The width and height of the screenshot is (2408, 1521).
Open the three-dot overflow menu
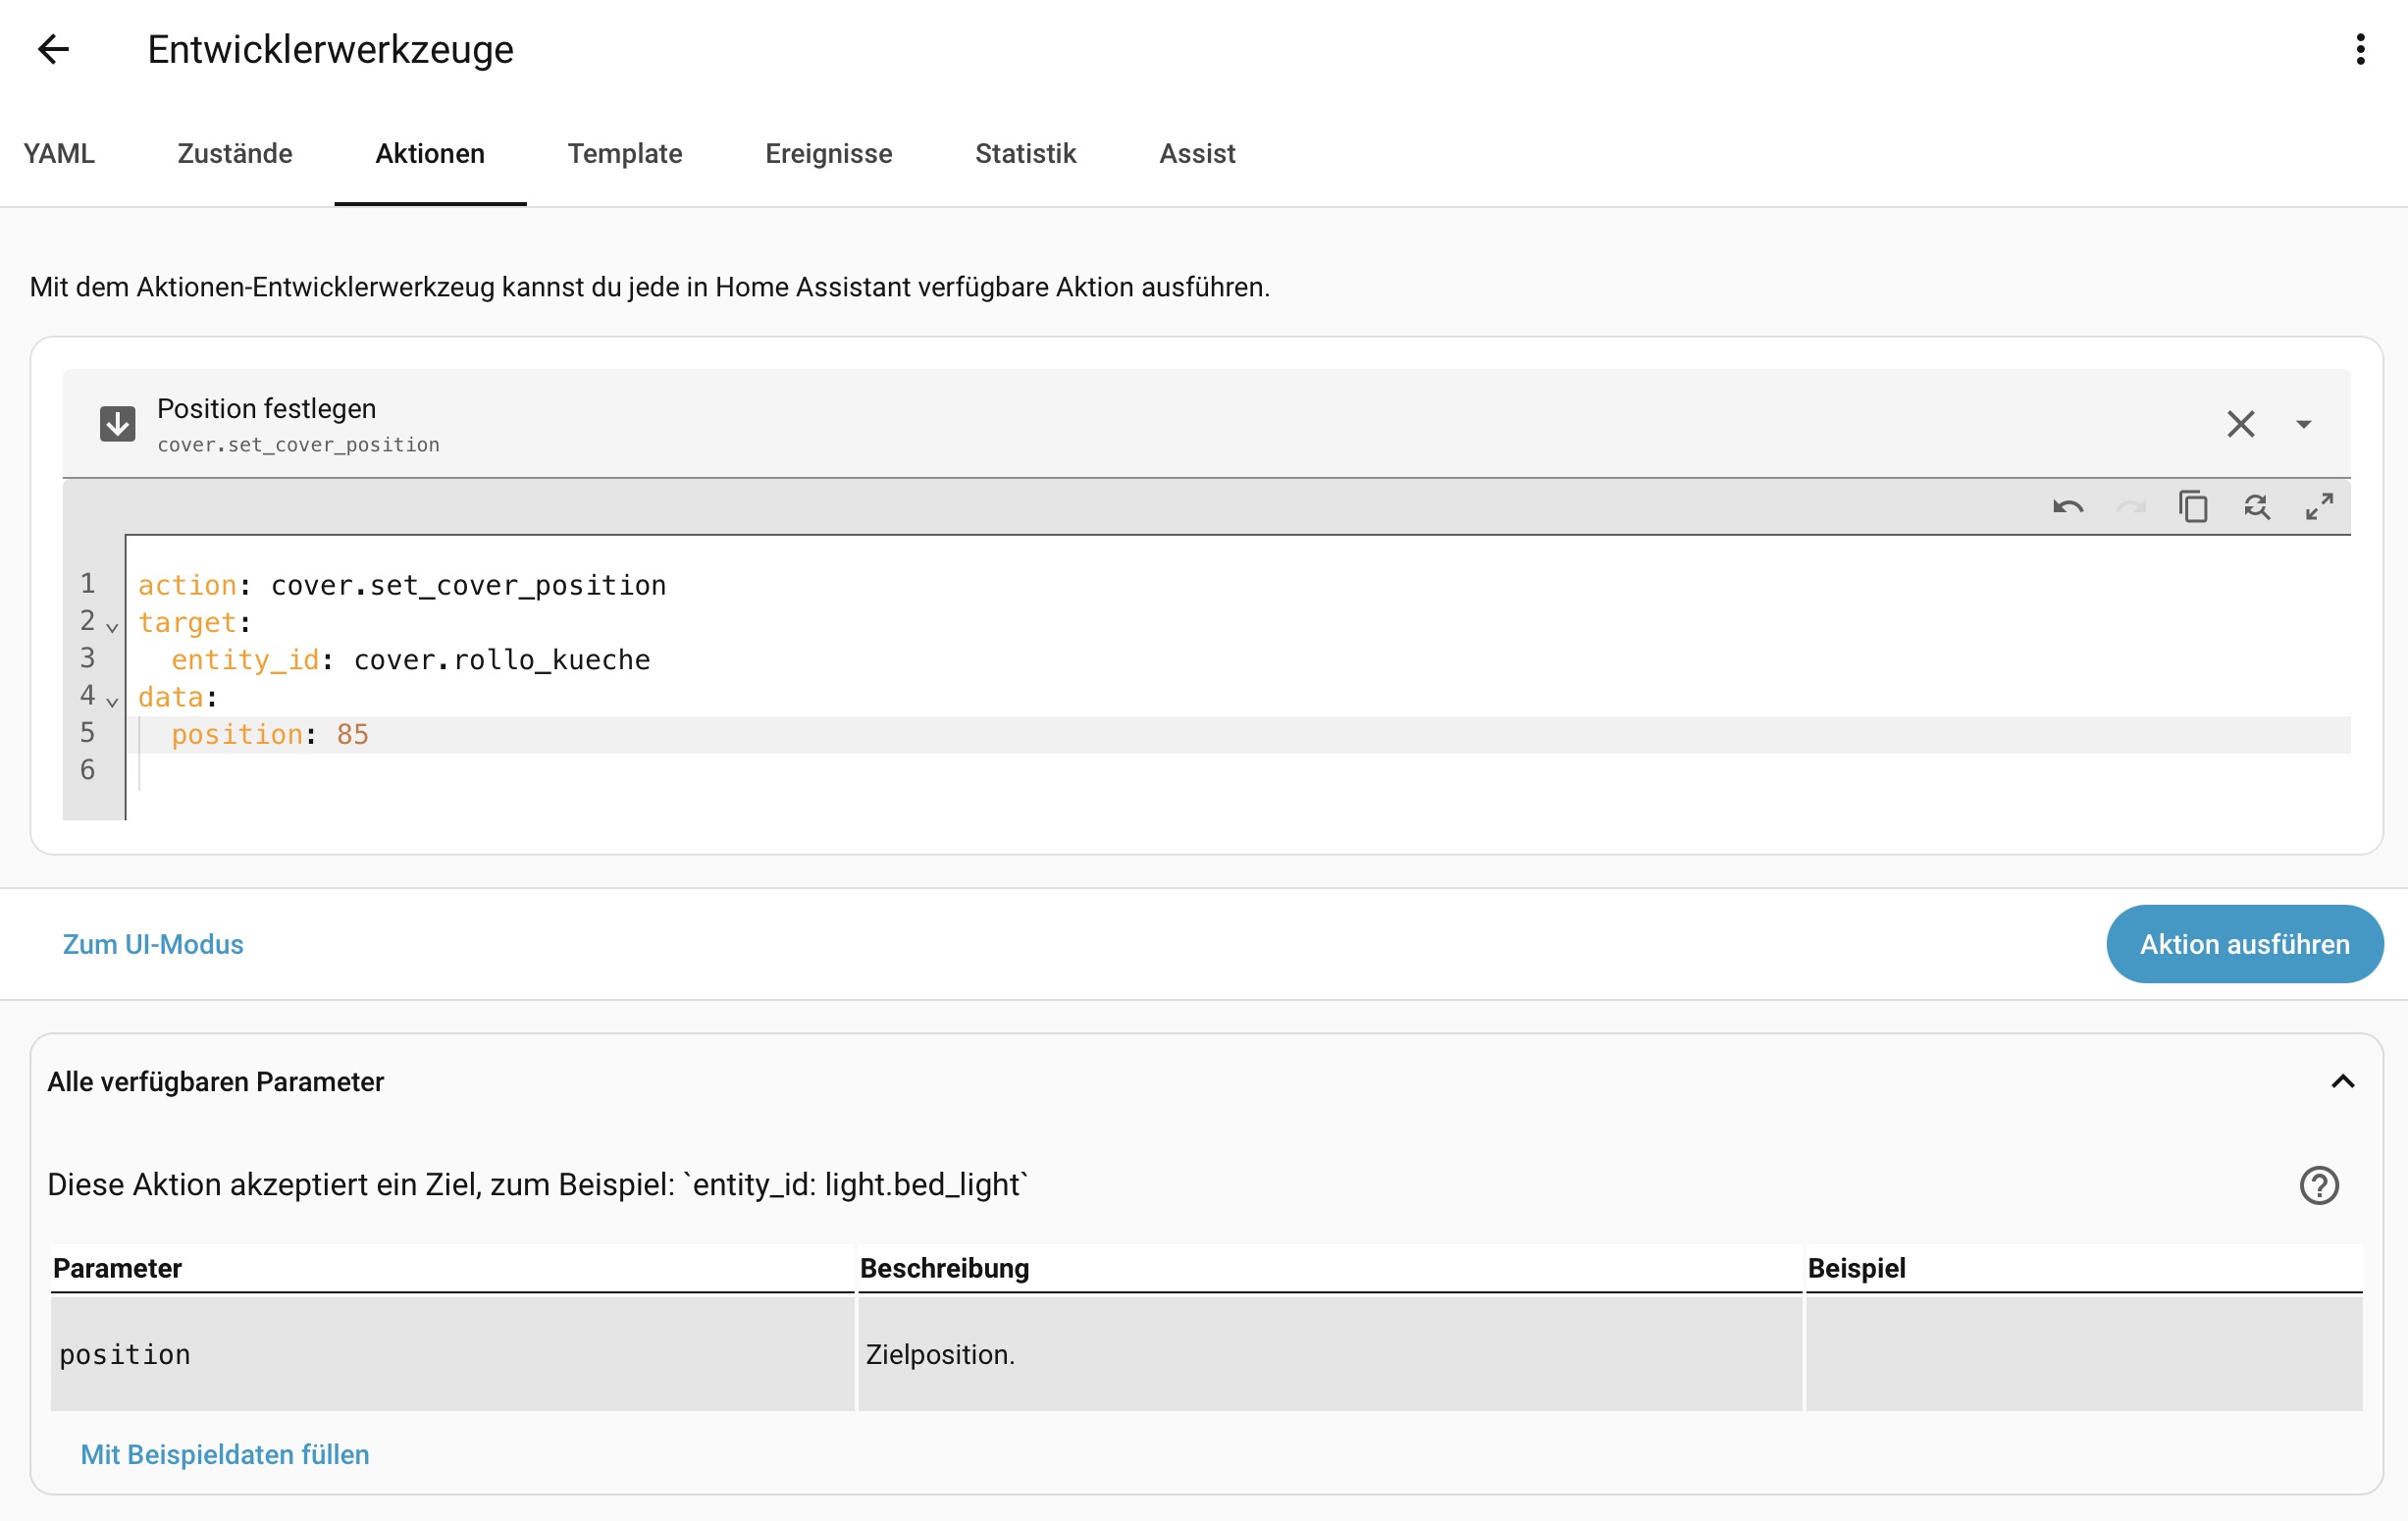pos(2360,49)
